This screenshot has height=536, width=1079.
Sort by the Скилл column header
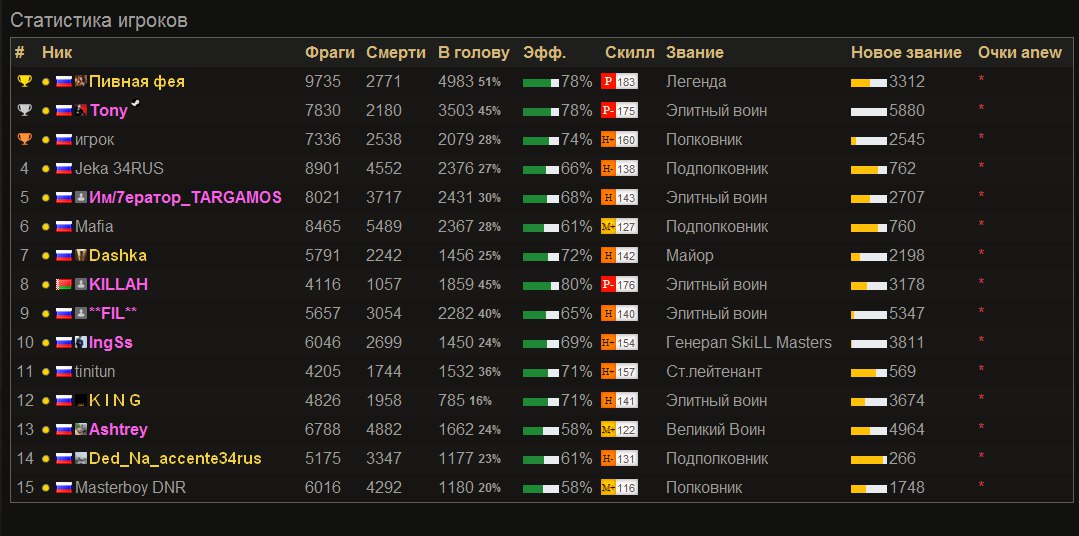pos(629,53)
